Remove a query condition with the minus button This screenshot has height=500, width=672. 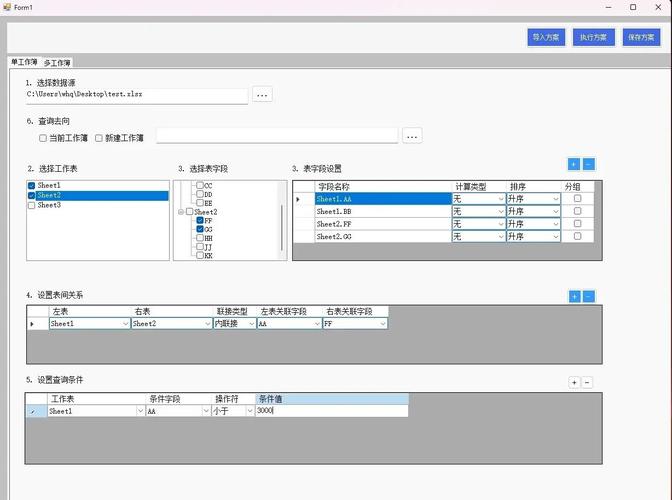coord(587,382)
